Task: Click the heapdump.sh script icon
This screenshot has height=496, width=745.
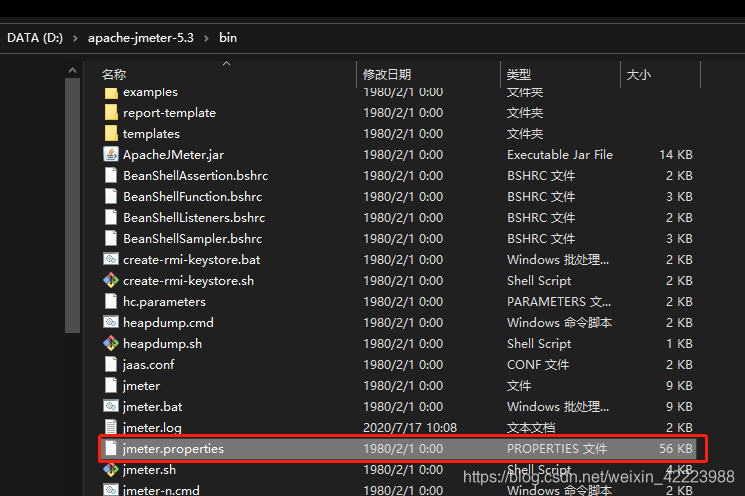Action: [111, 343]
